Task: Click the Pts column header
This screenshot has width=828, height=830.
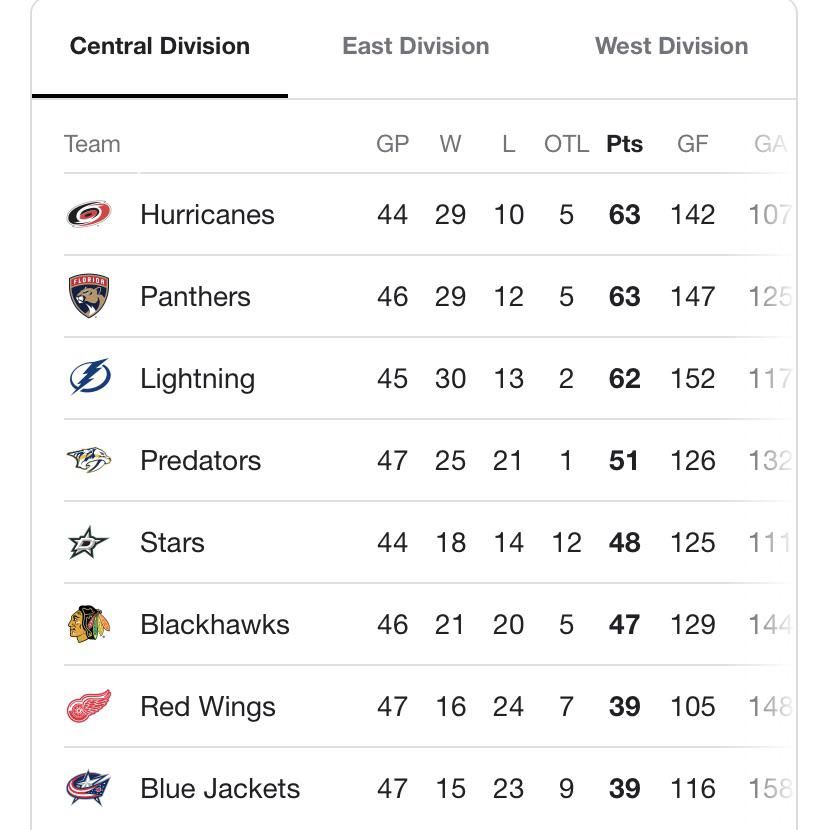Action: (625, 144)
